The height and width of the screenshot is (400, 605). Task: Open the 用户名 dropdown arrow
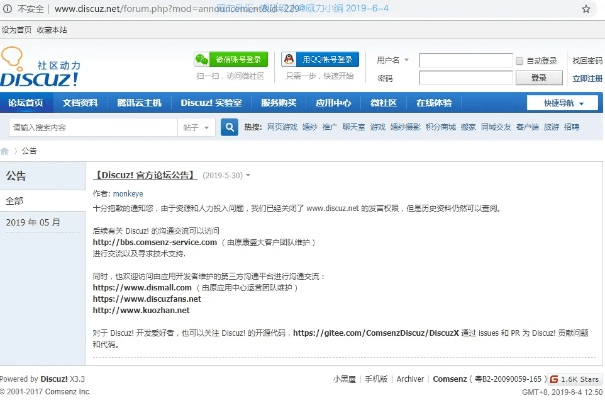coord(406,60)
